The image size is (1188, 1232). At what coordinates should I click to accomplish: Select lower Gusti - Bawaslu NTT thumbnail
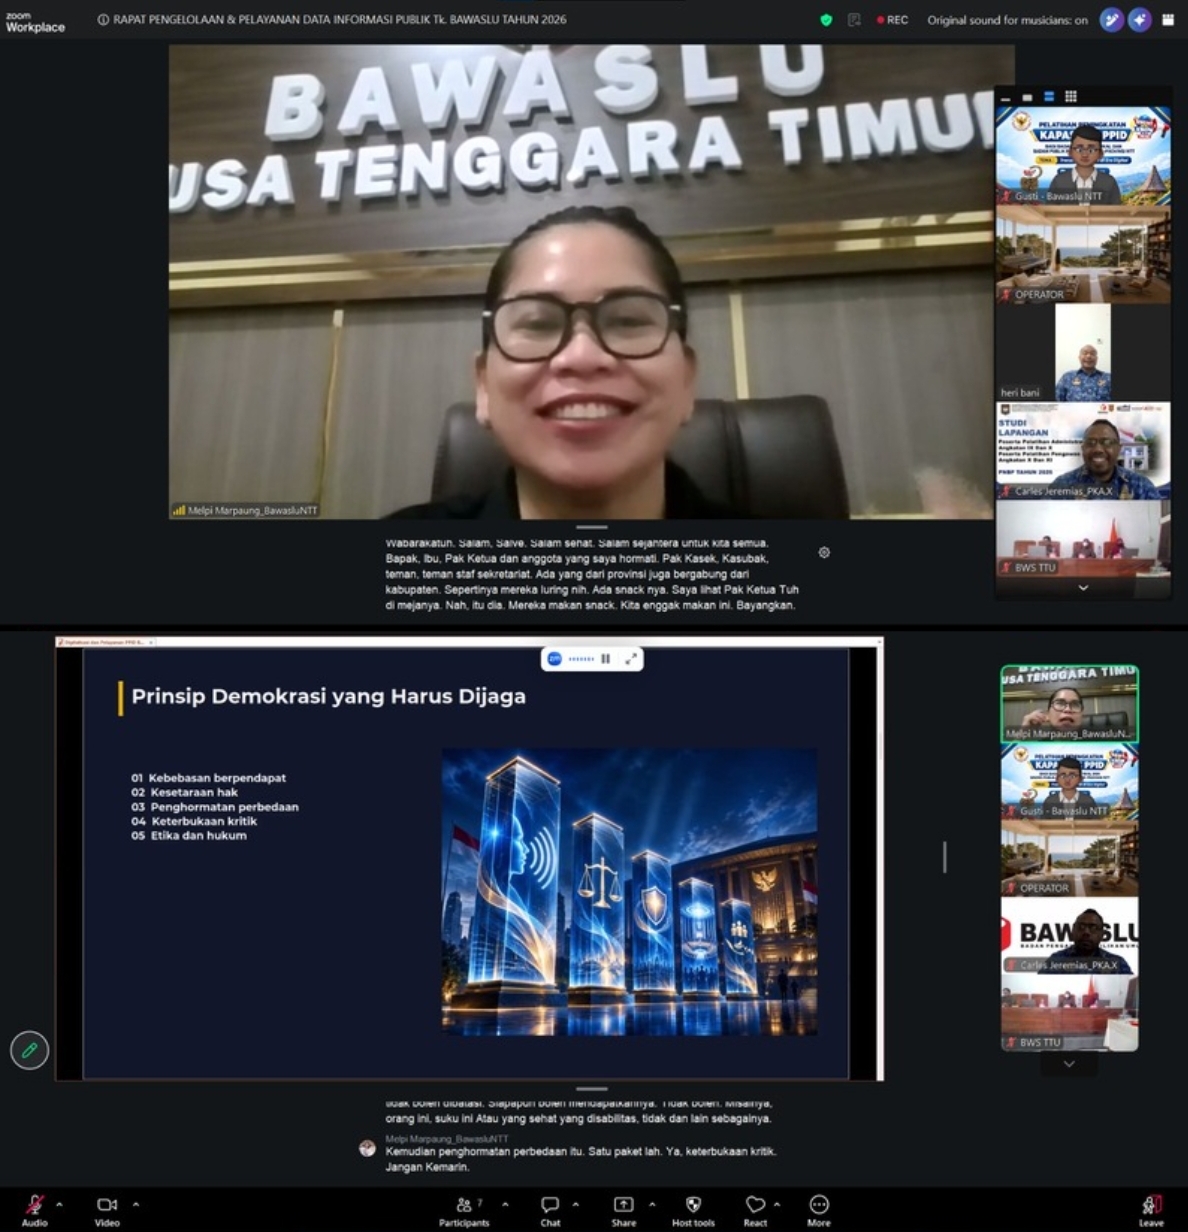[1070, 781]
